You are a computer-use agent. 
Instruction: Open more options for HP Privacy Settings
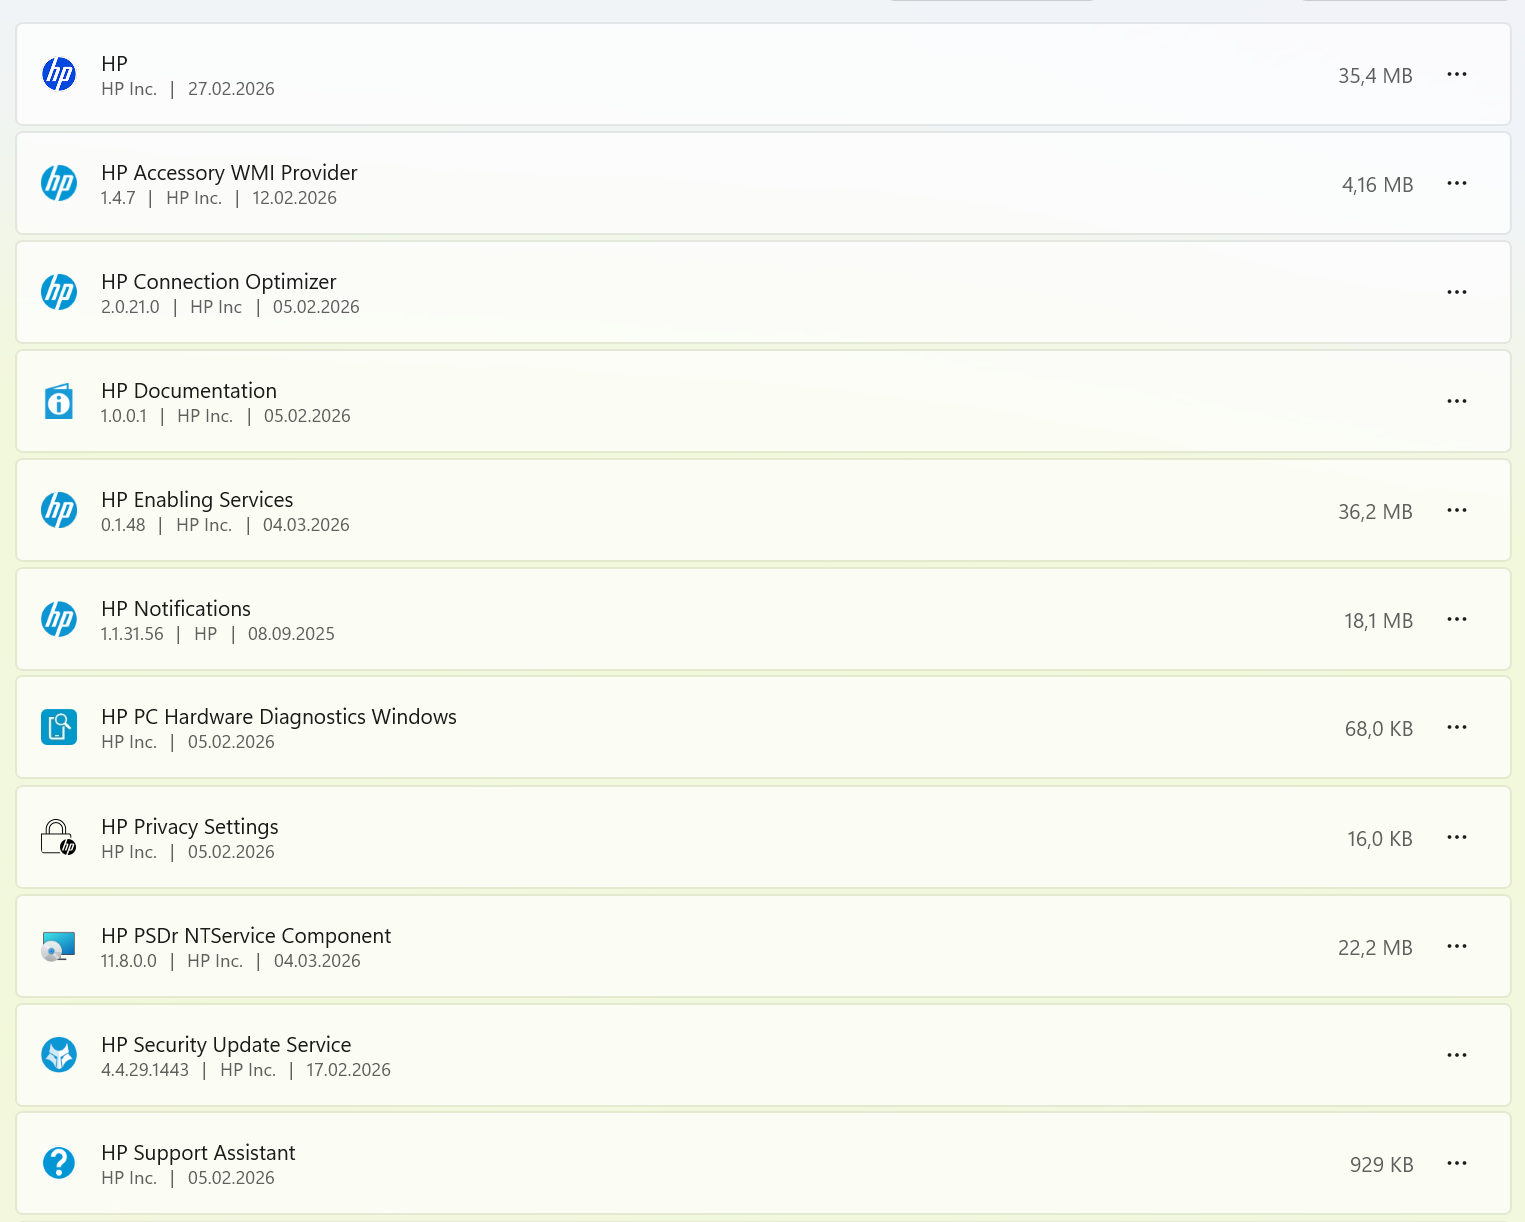(1457, 837)
